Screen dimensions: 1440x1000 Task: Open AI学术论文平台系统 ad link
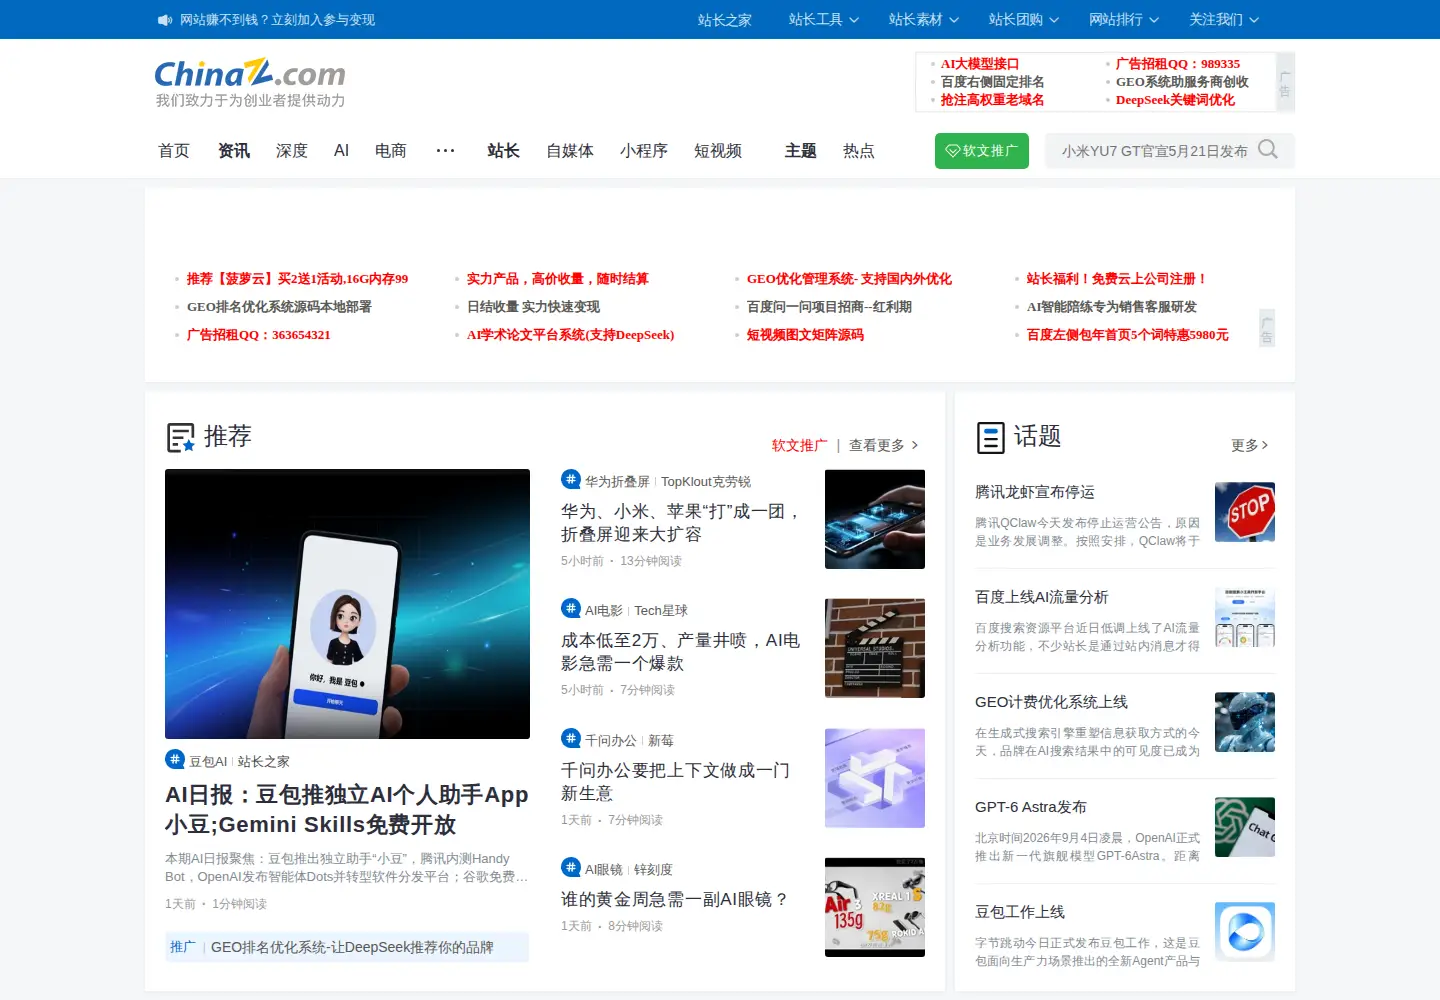570,334
